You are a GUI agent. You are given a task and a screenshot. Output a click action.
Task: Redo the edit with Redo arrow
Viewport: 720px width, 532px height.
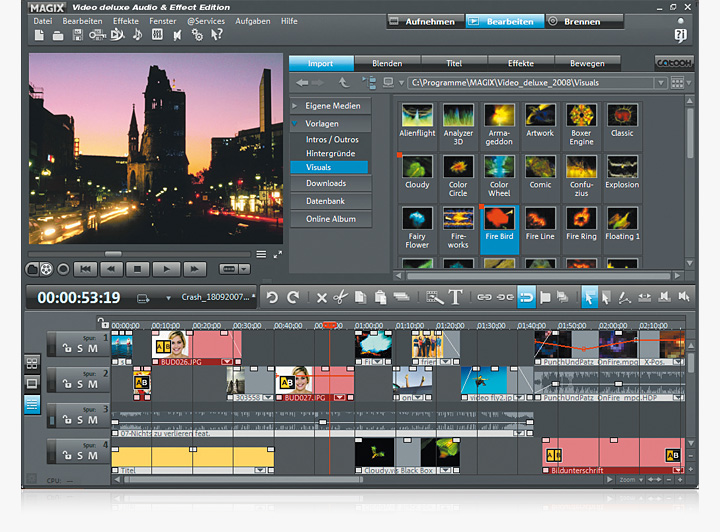[293, 297]
